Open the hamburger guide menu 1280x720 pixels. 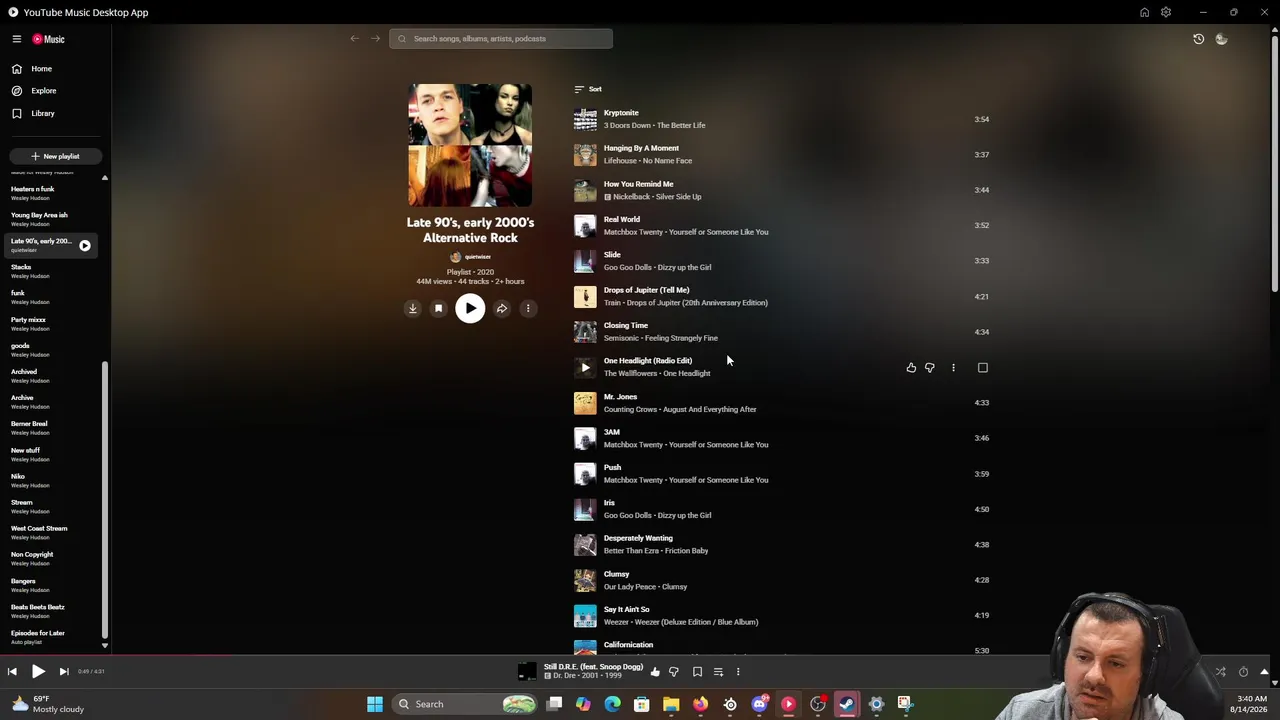[x=17, y=39]
